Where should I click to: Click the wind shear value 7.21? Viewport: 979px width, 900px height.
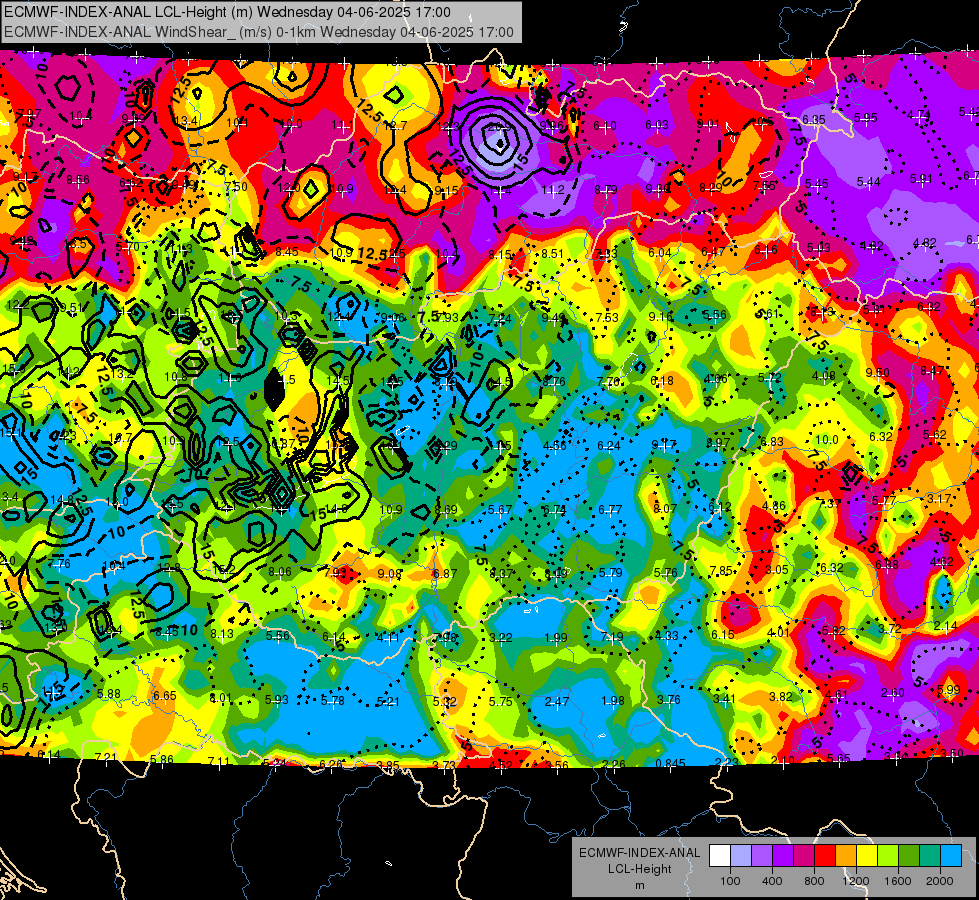click(x=106, y=758)
